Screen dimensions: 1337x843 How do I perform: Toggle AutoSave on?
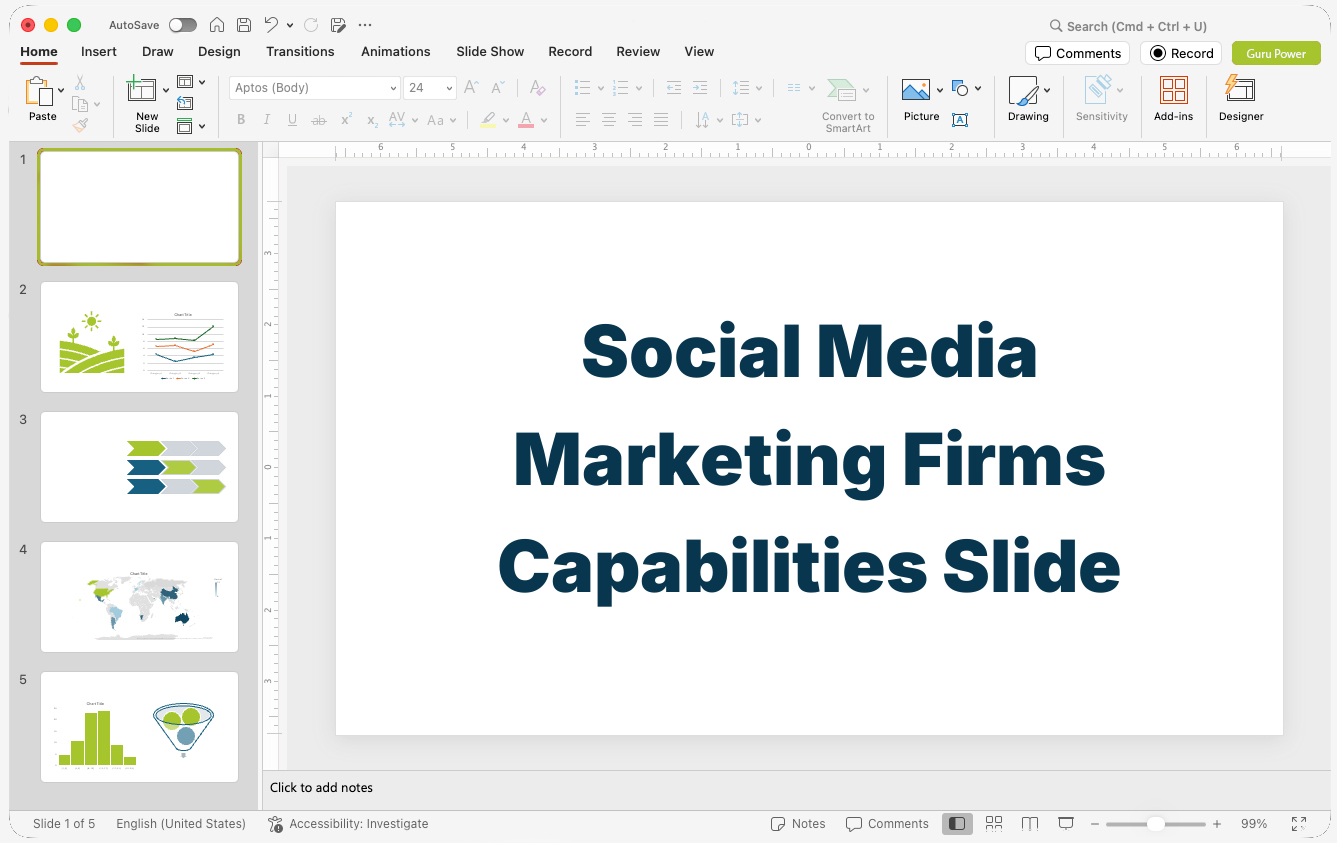click(x=183, y=25)
